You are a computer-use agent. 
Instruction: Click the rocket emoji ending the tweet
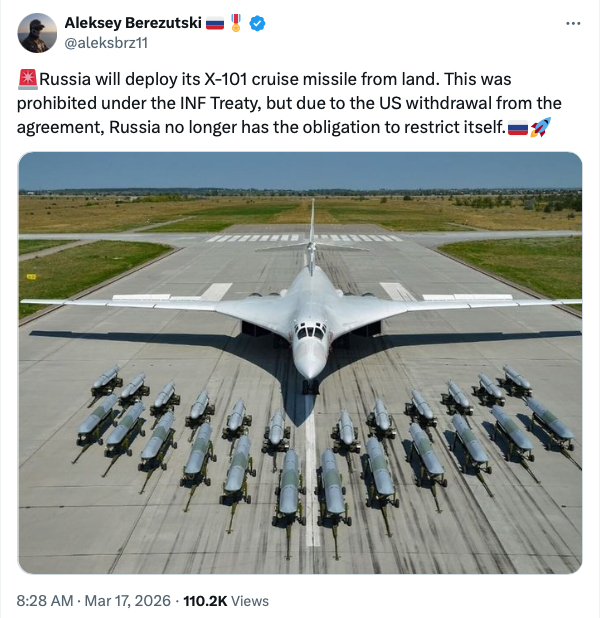pos(540,127)
